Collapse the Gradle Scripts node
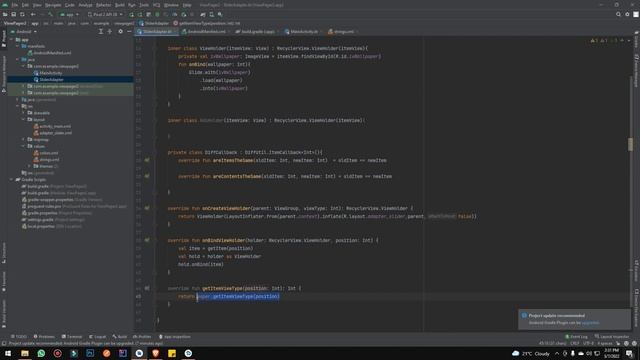Screen dimensions: 640x360 coord(12,180)
